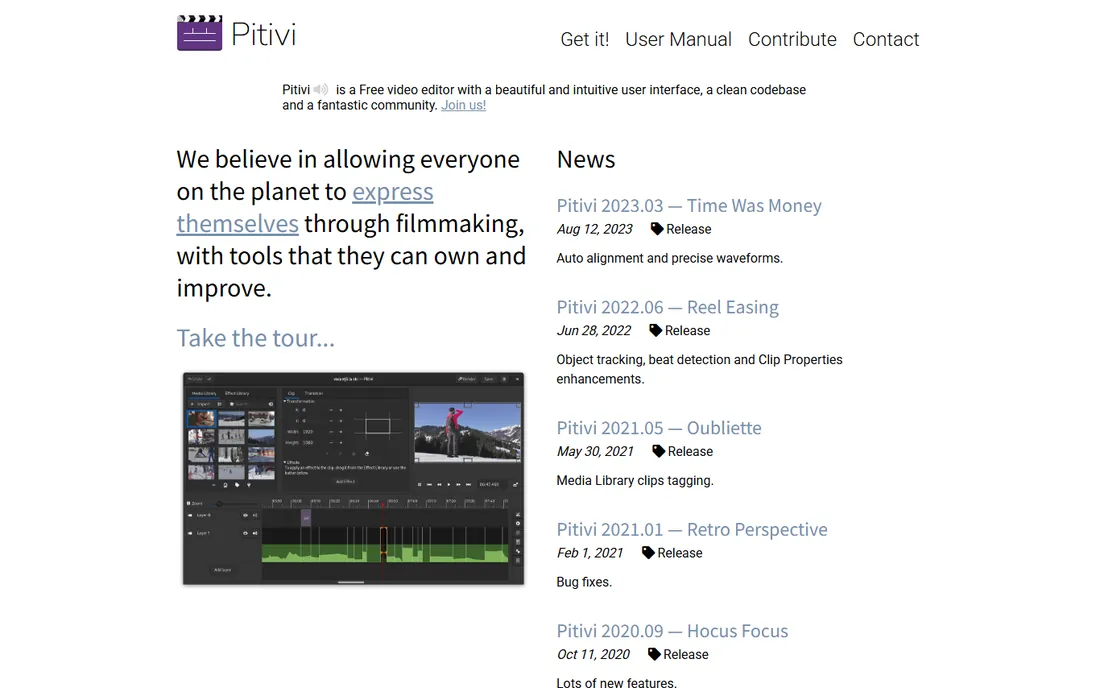1100x688 pixels.
Task: Click the text Lots of new features.
Action: 617,682
